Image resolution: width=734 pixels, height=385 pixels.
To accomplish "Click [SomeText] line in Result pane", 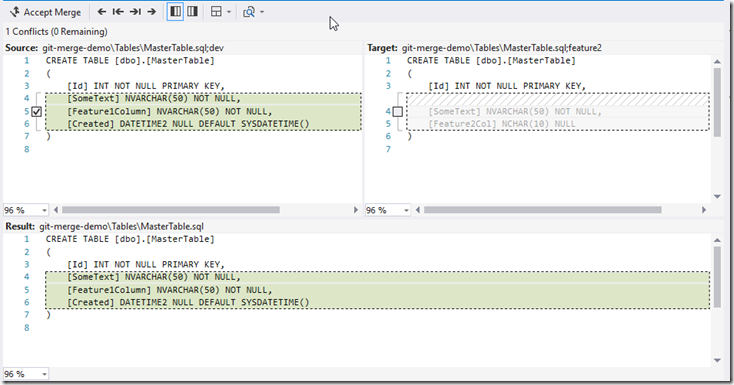I will (x=154, y=277).
